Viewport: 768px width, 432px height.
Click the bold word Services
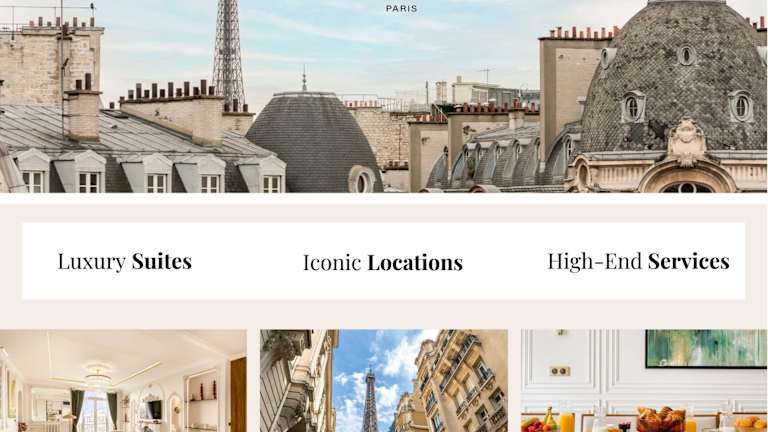[x=689, y=261]
